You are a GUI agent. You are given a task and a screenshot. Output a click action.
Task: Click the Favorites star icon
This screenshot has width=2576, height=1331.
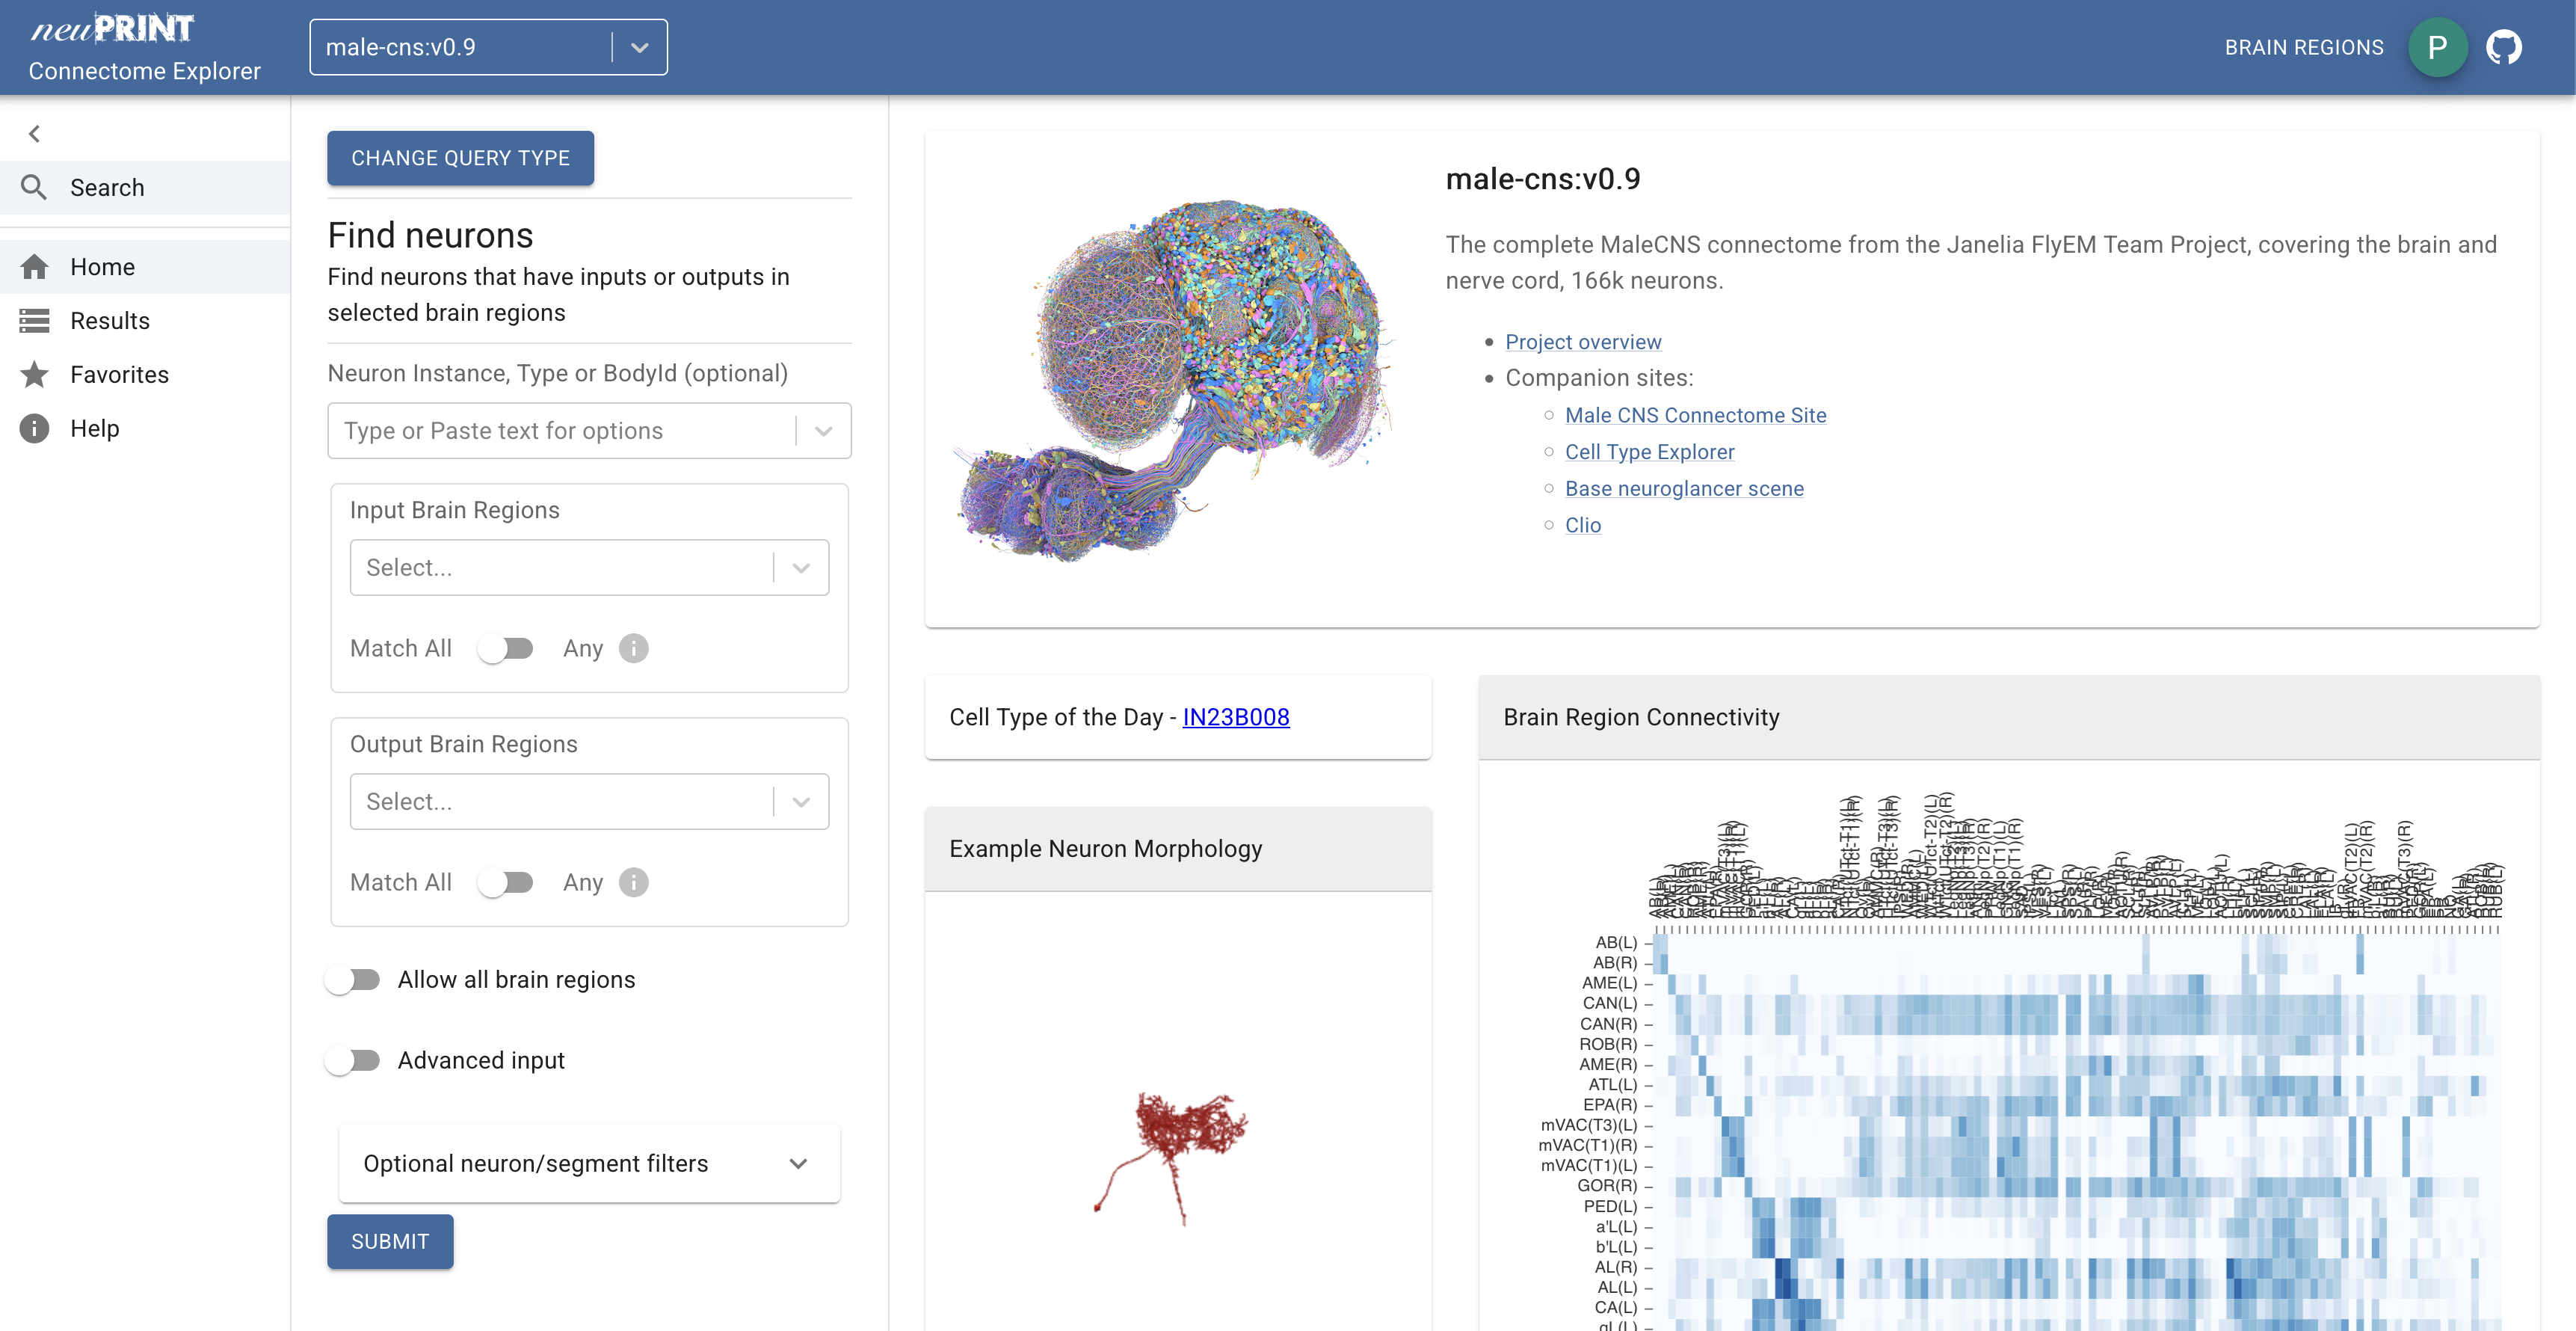coord(34,374)
